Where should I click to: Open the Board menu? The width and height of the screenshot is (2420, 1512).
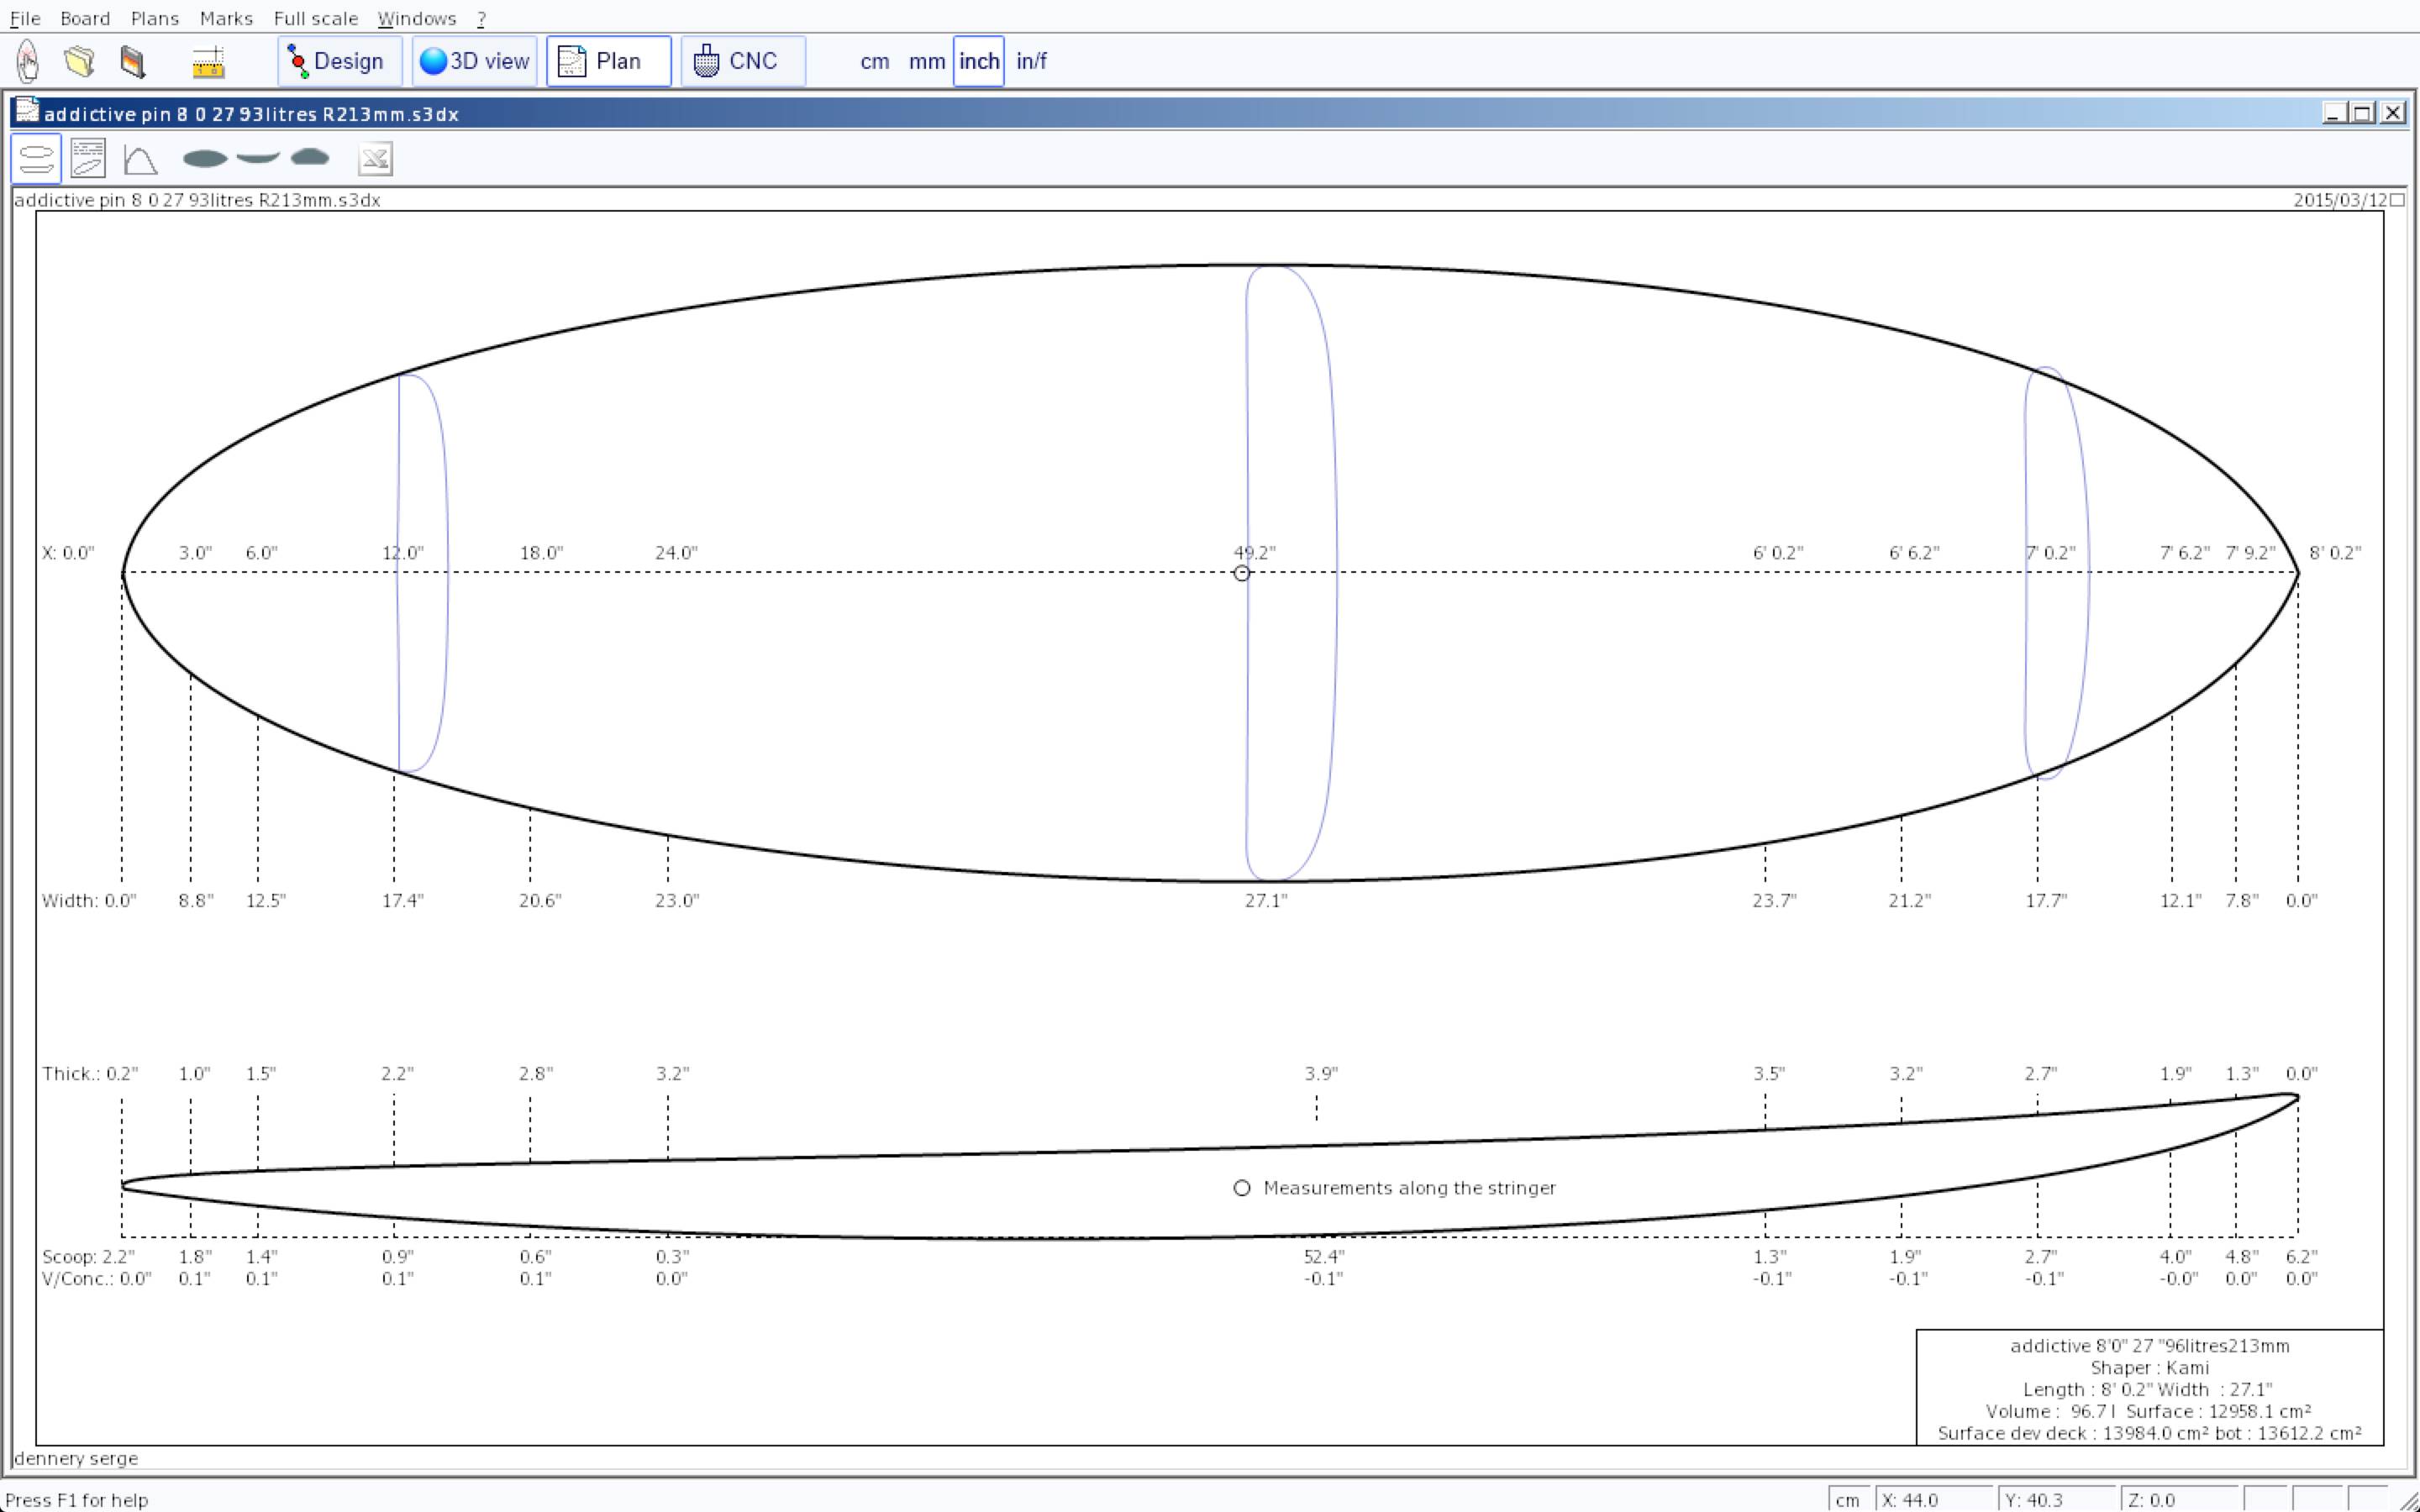coord(85,18)
